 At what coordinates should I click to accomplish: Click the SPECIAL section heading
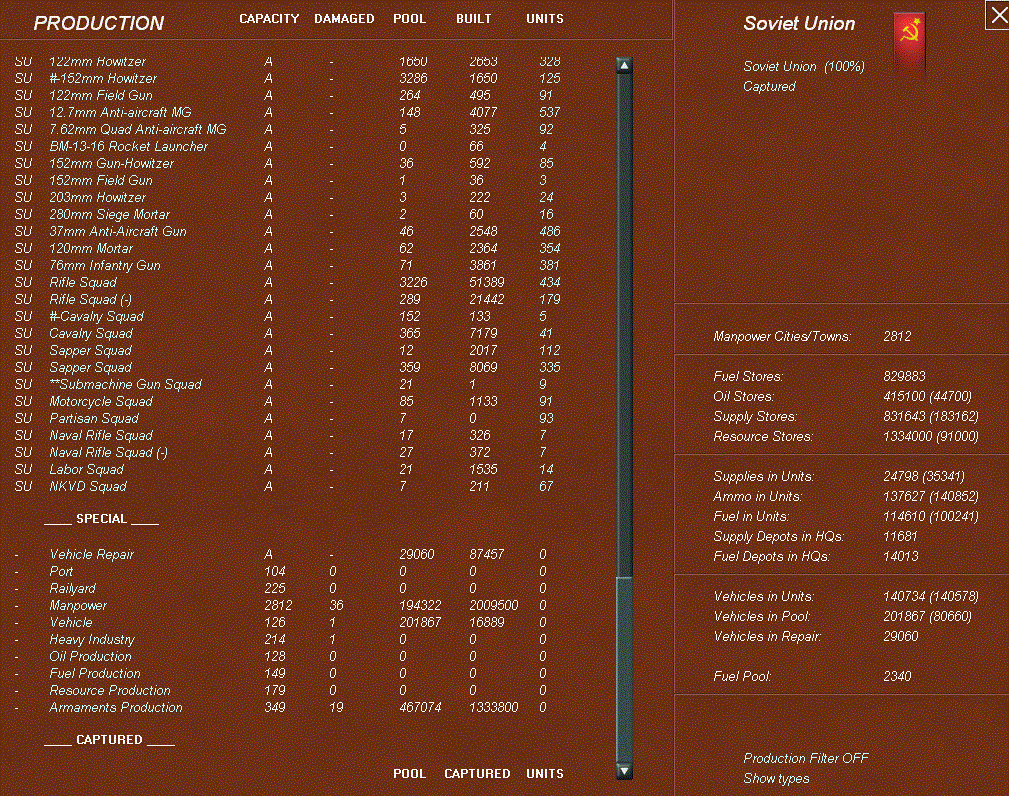(101, 519)
